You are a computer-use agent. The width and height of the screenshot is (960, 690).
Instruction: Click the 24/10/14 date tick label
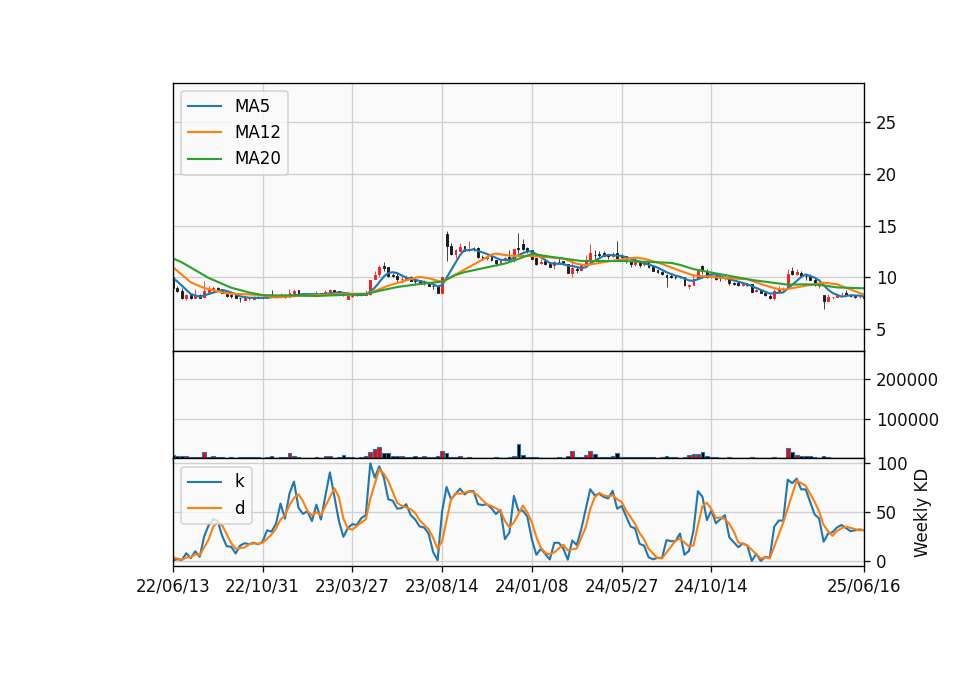click(x=711, y=586)
